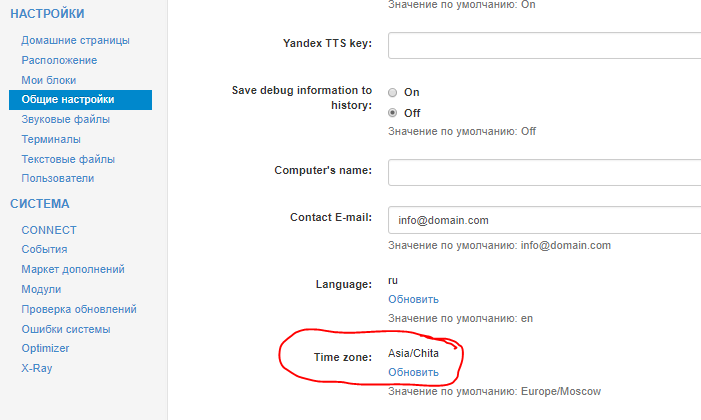
Task: Click Обновить link under Time zone
Action: coord(413,372)
